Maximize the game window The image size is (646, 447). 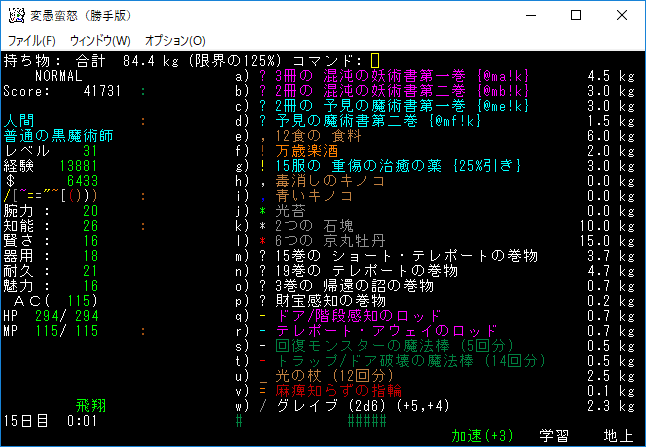click(x=575, y=16)
